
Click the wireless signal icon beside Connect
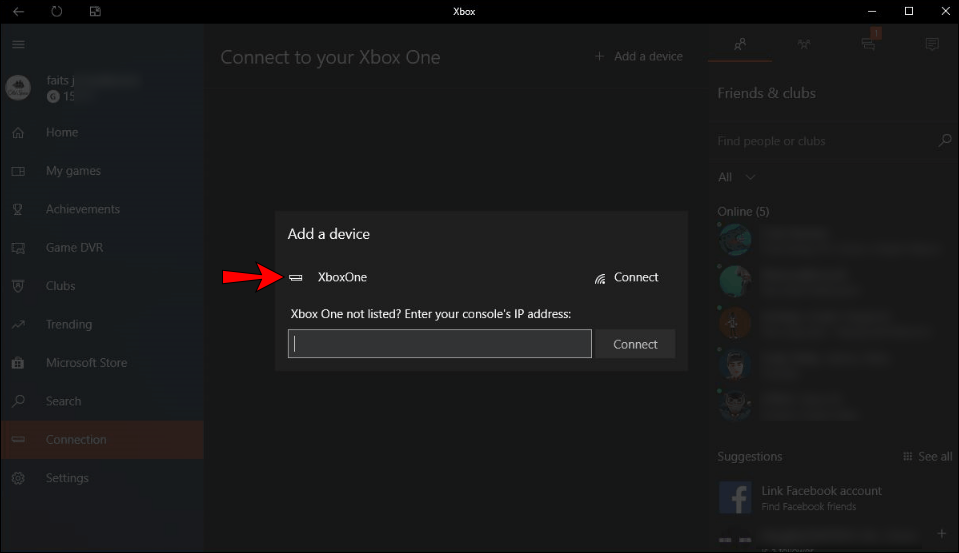(x=600, y=278)
